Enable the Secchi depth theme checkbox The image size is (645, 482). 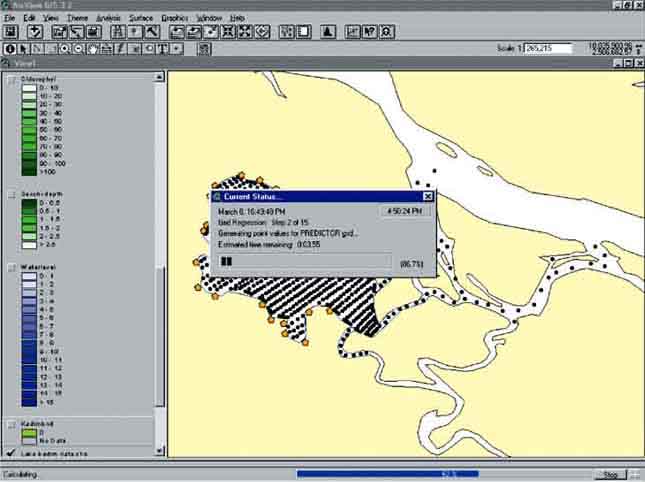pos(11,194)
